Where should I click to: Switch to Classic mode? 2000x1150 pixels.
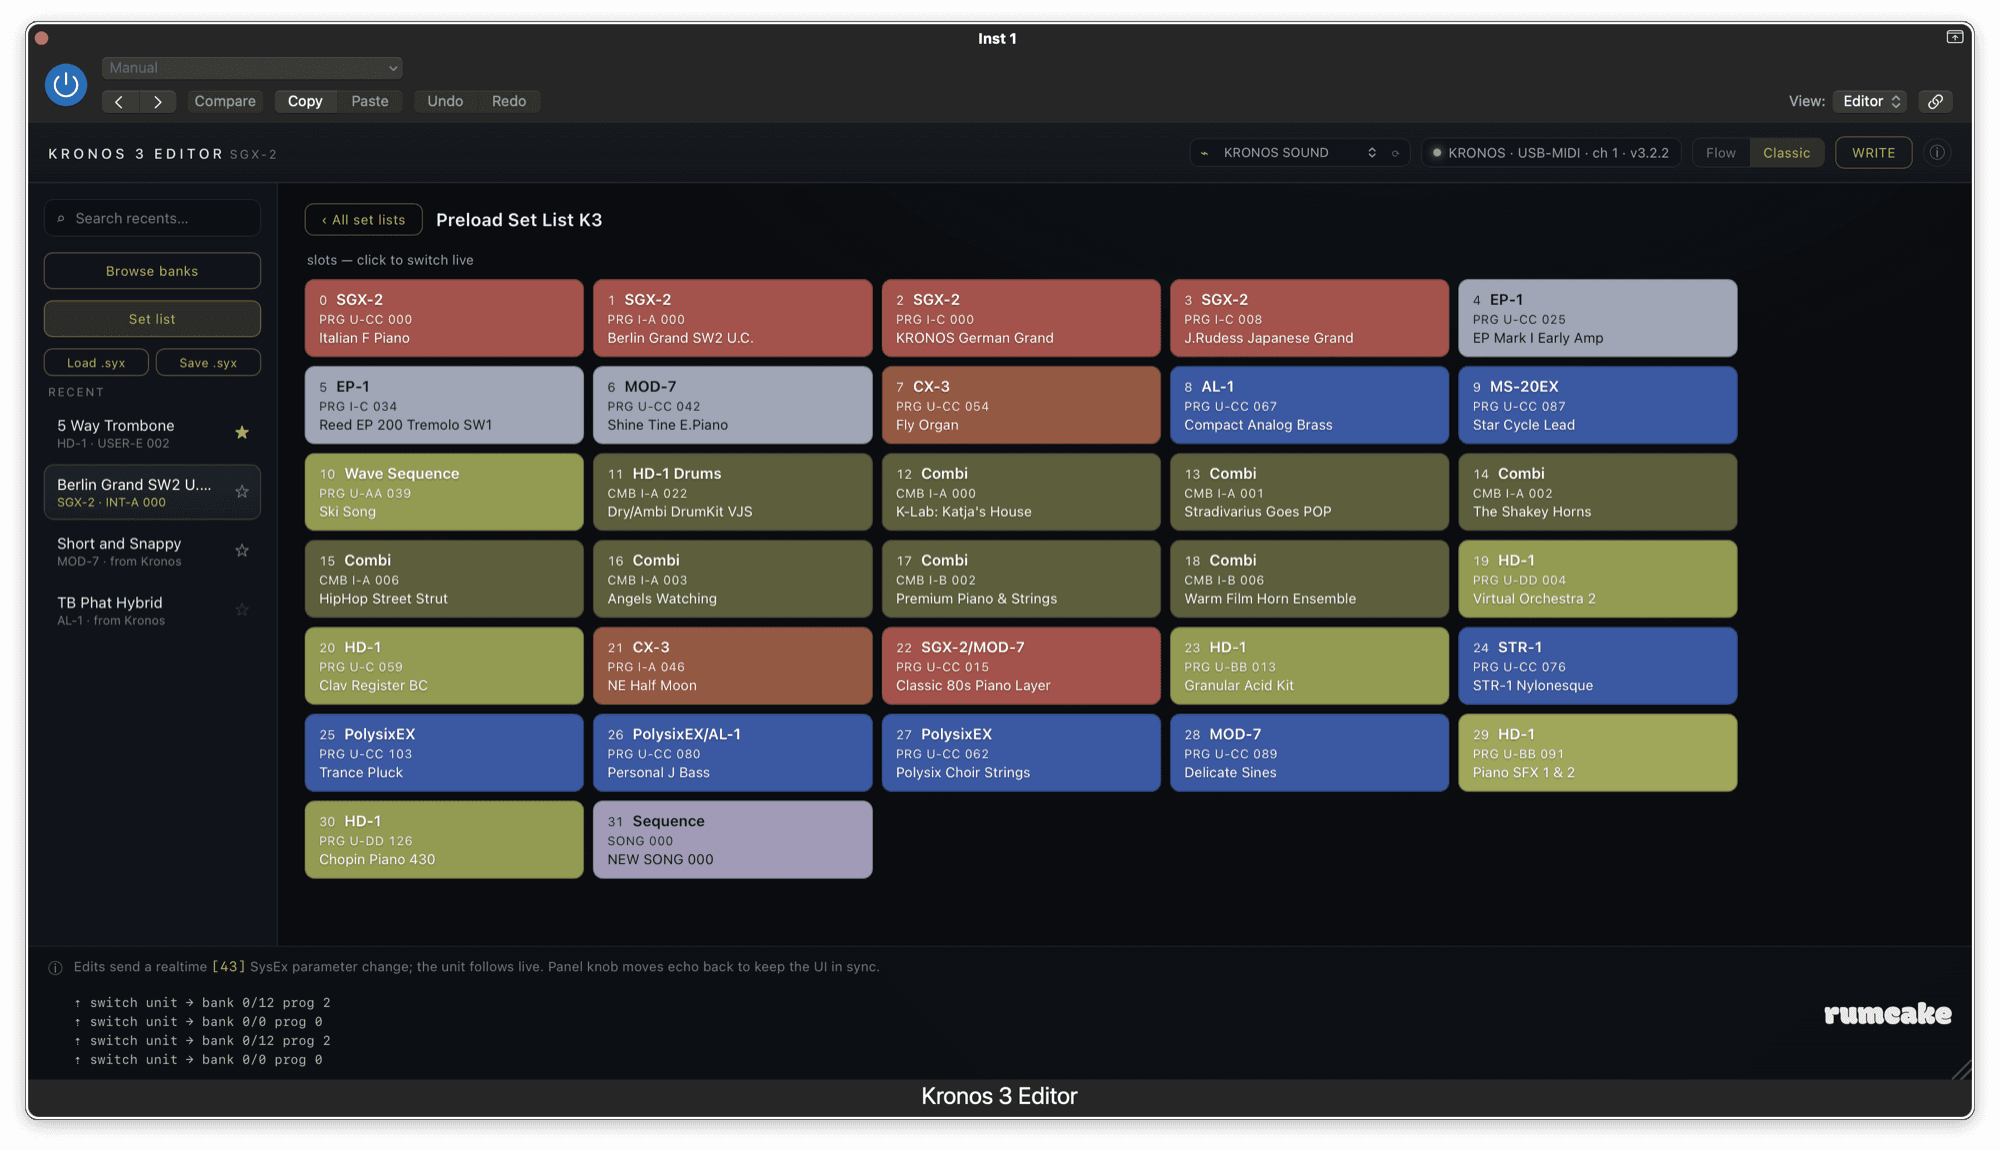tap(1786, 153)
